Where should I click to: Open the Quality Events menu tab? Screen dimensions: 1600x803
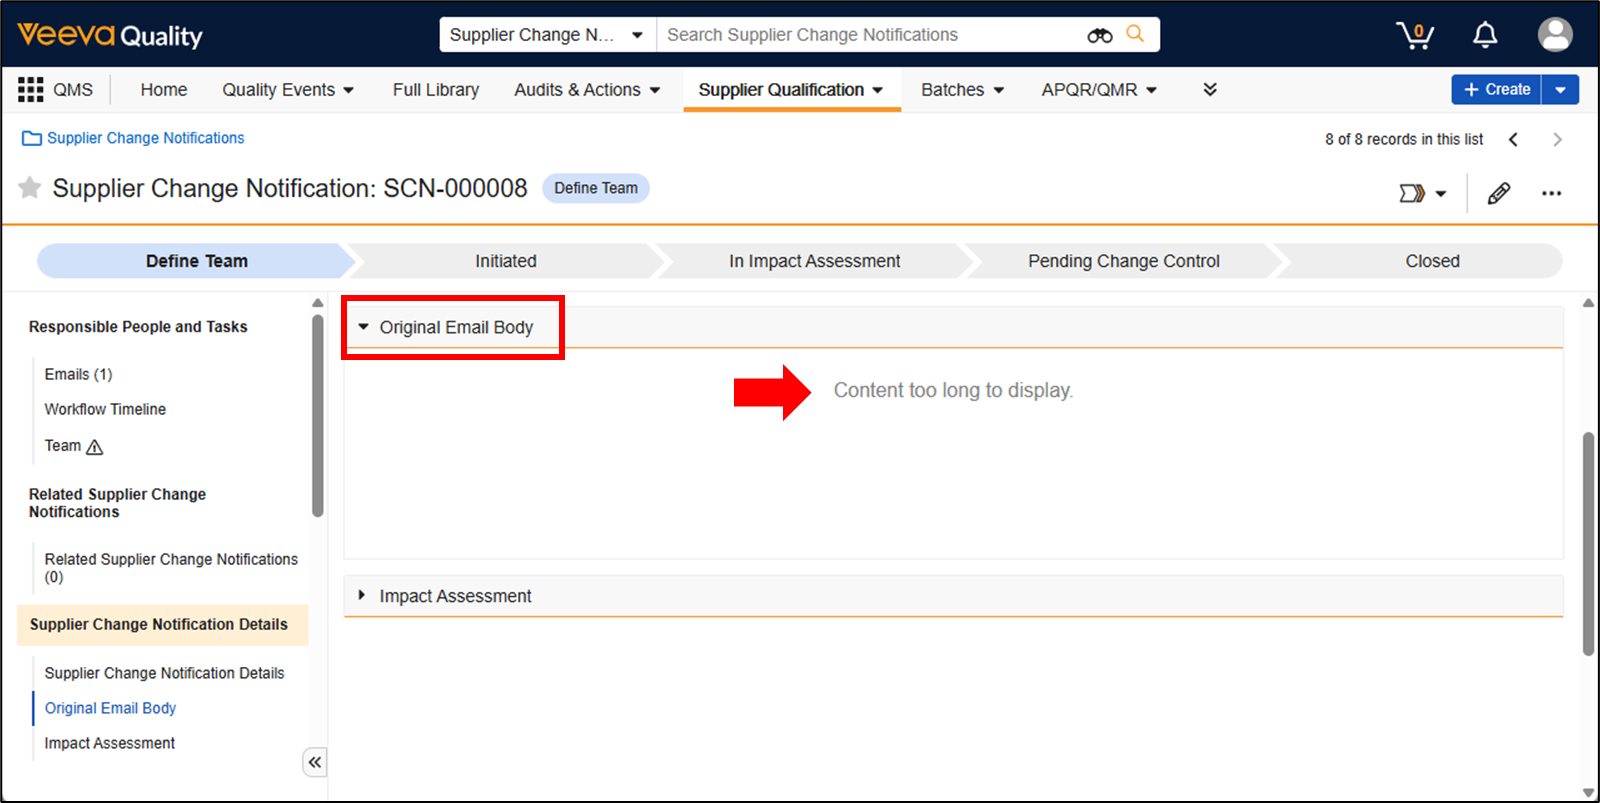coord(288,90)
